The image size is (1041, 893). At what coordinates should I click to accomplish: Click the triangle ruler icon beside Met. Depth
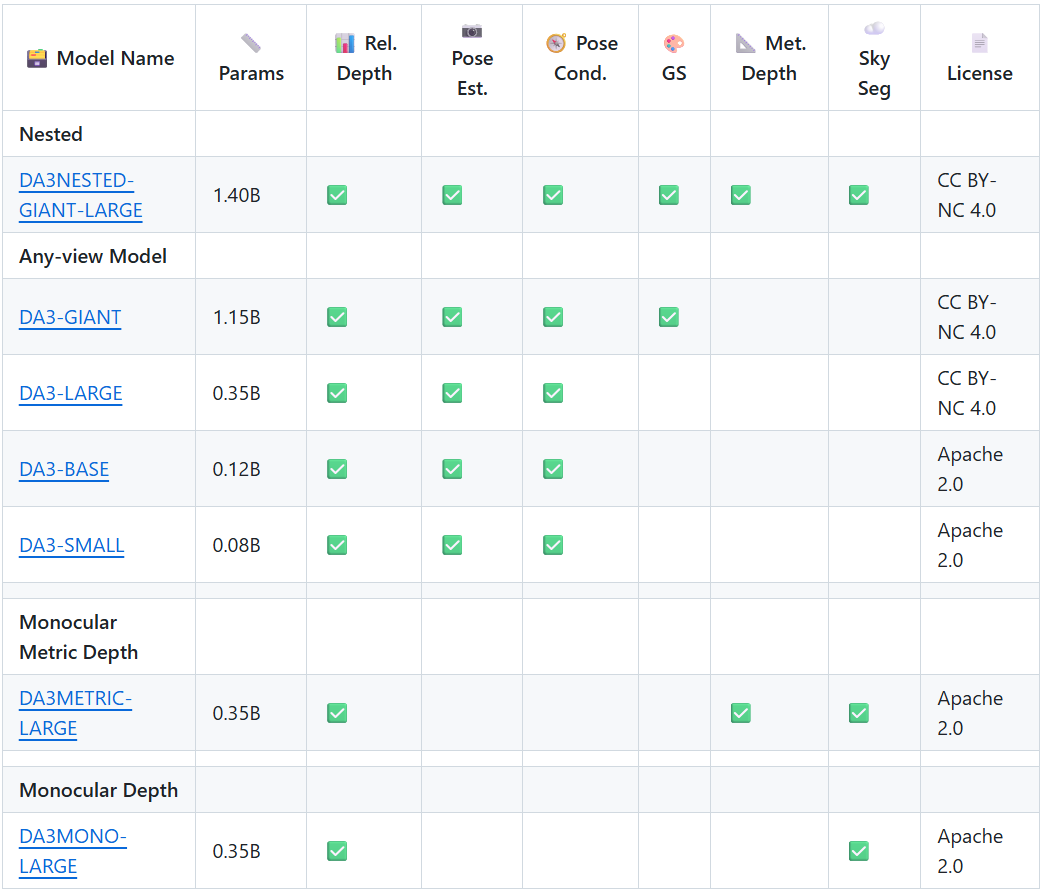click(746, 43)
